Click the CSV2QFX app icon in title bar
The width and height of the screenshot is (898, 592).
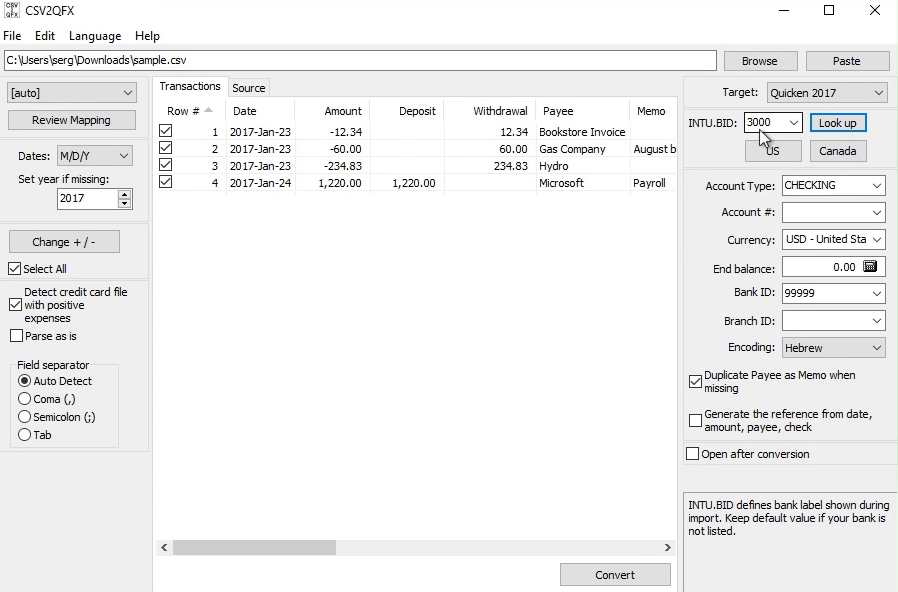[11, 10]
